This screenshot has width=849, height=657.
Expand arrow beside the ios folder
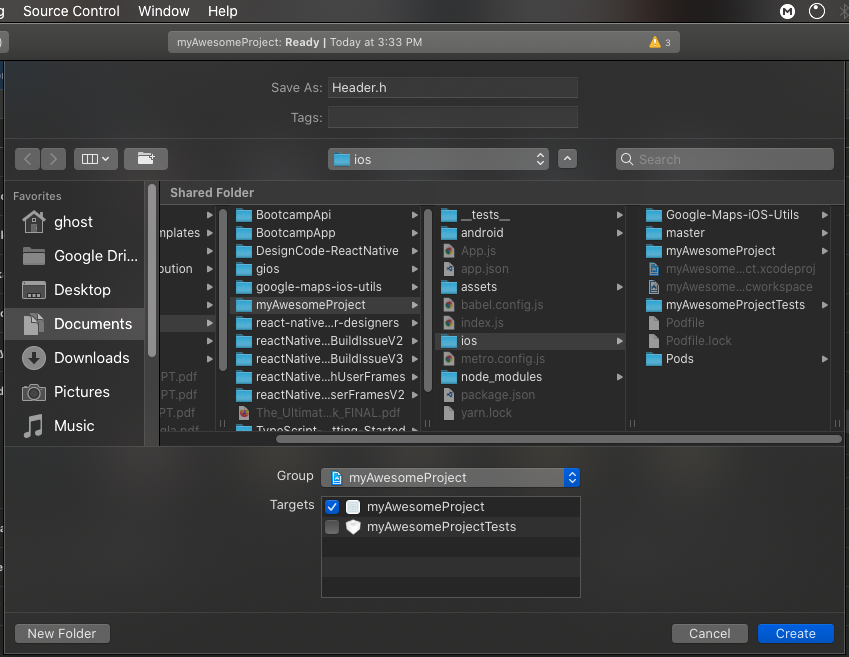point(619,341)
